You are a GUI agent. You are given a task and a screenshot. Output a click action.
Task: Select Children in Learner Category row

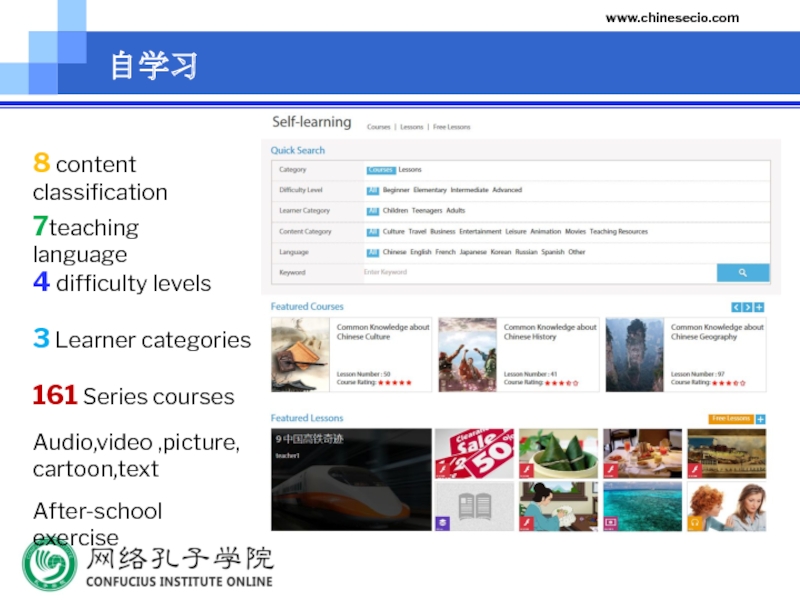click(x=395, y=211)
